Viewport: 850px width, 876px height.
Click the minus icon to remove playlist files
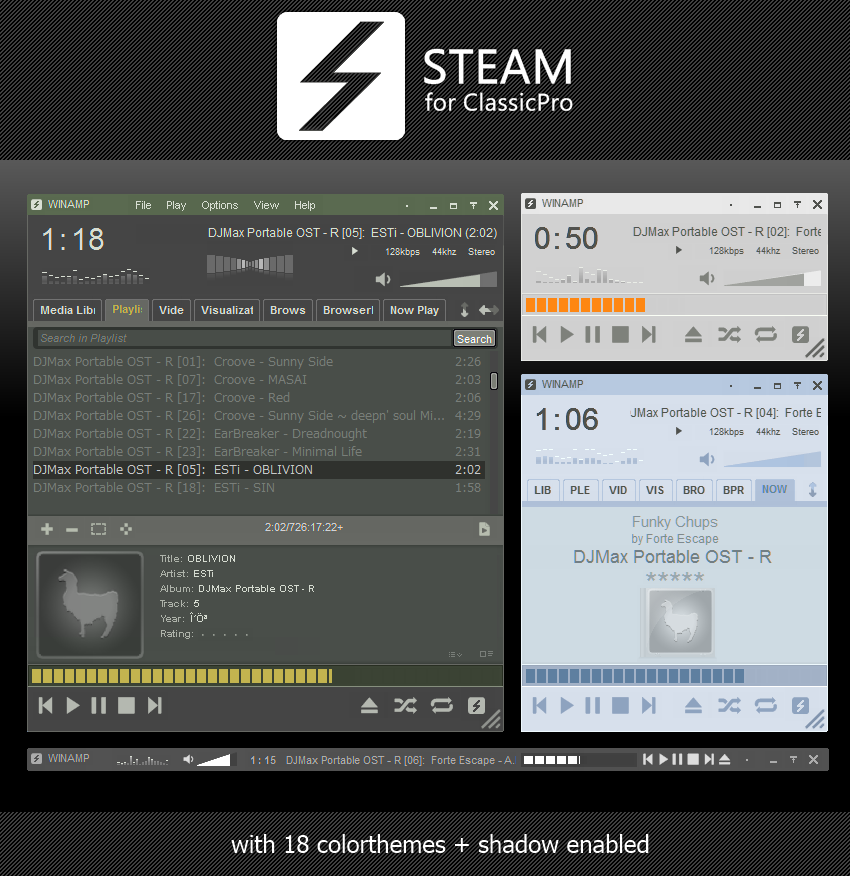[x=72, y=530]
